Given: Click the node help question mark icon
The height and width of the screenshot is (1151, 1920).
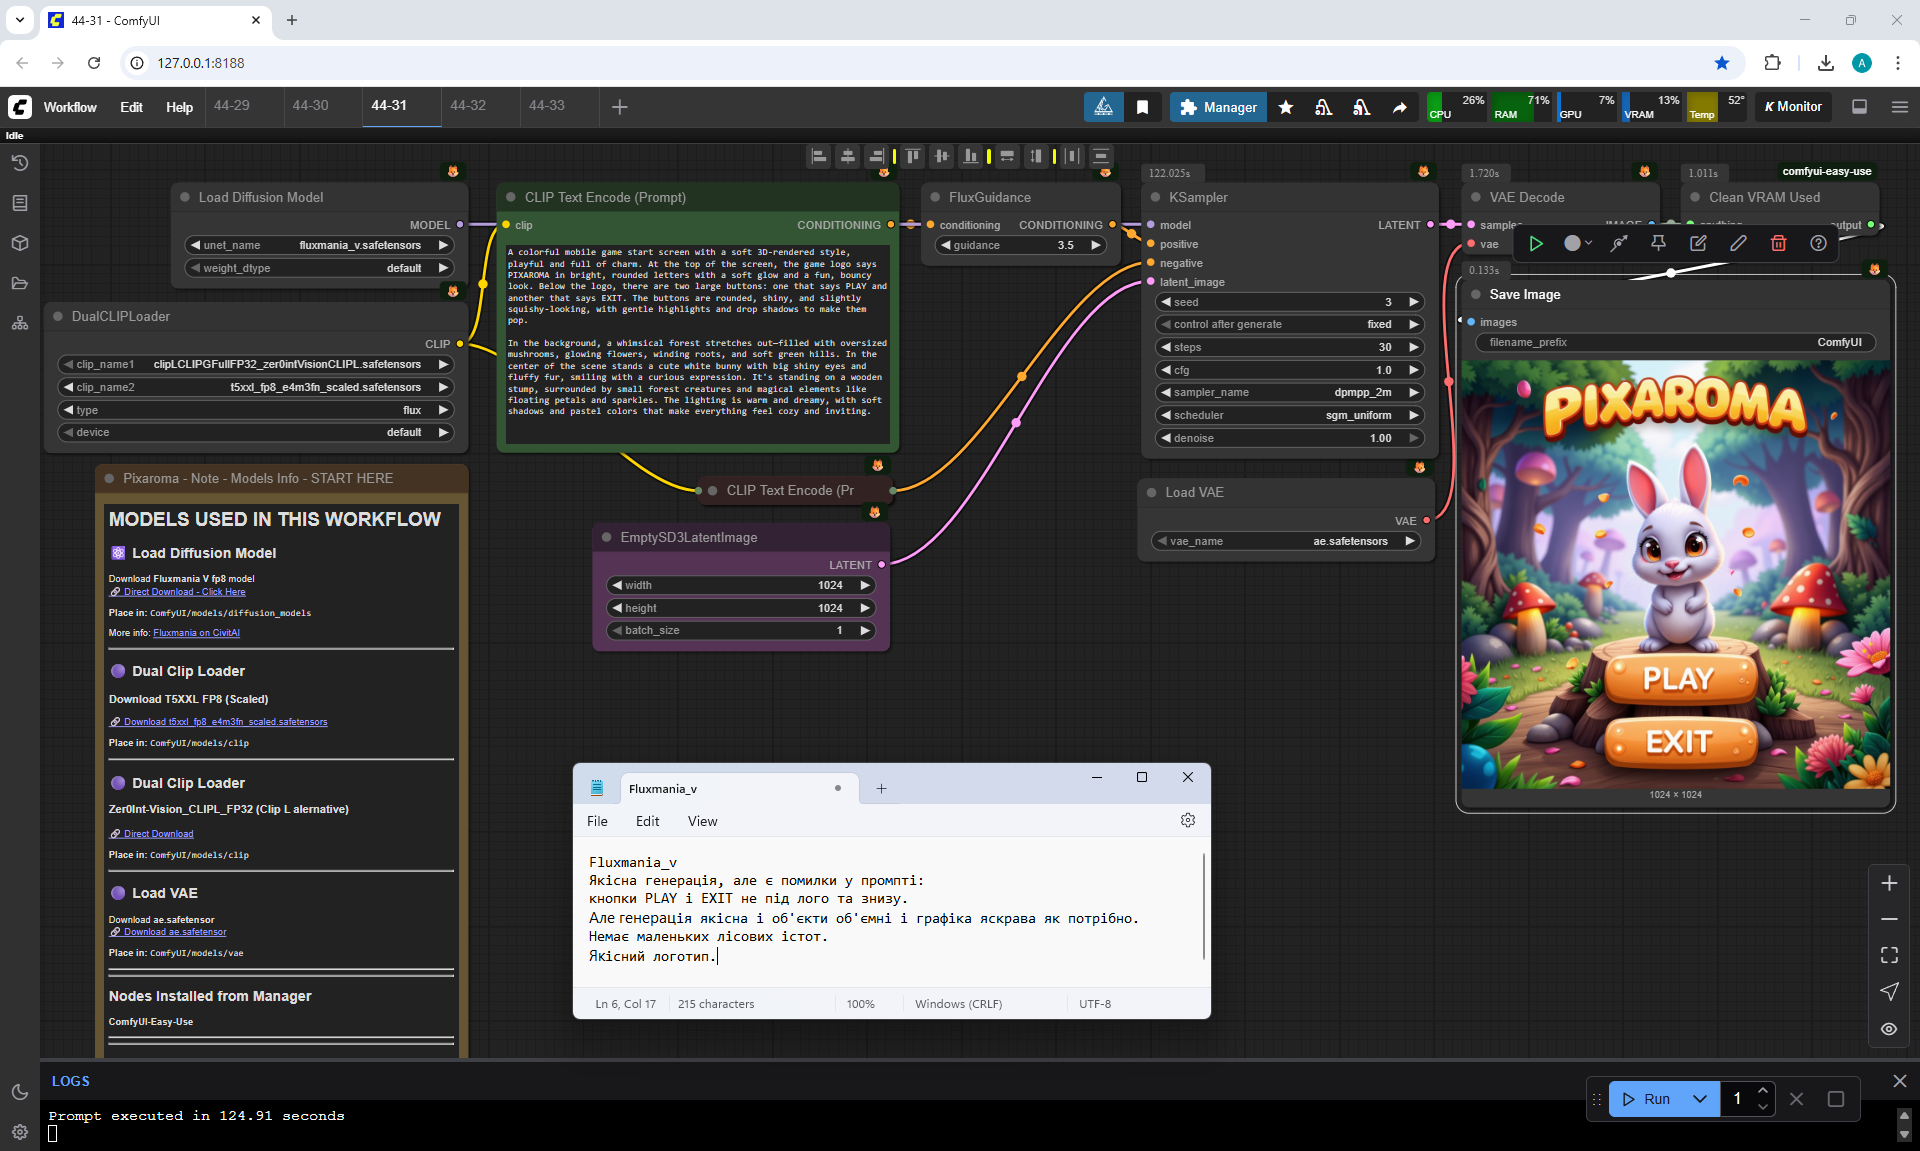Looking at the screenshot, I should (x=1818, y=243).
